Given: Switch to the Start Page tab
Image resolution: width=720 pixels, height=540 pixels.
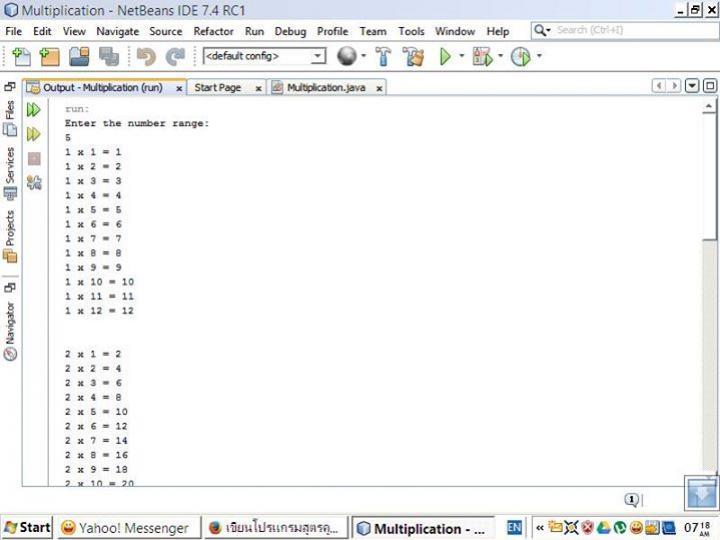Looking at the screenshot, I should [218, 87].
